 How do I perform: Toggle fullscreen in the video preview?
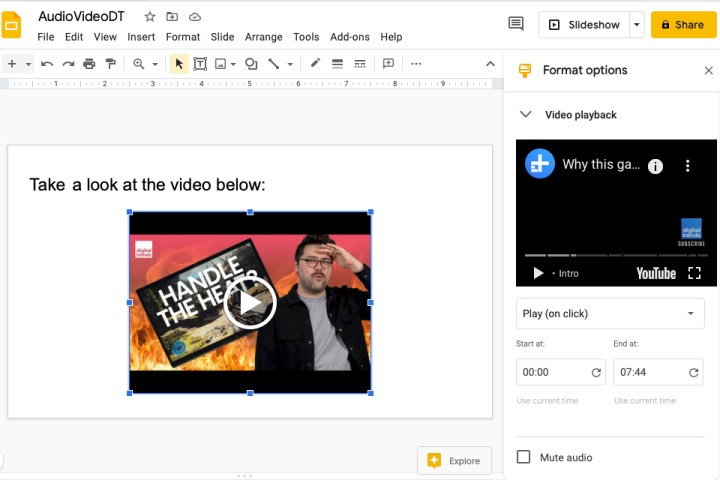click(x=694, y=273)
